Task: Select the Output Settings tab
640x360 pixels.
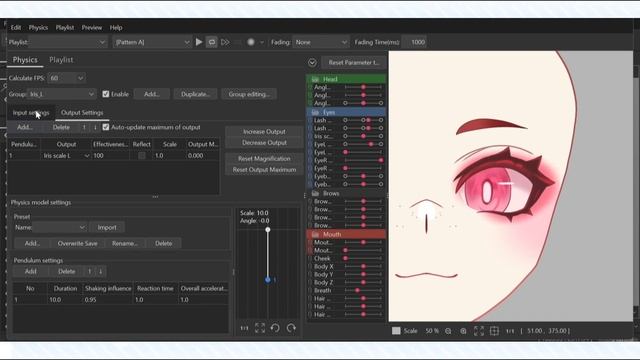Action: click(x=82, y=113)
